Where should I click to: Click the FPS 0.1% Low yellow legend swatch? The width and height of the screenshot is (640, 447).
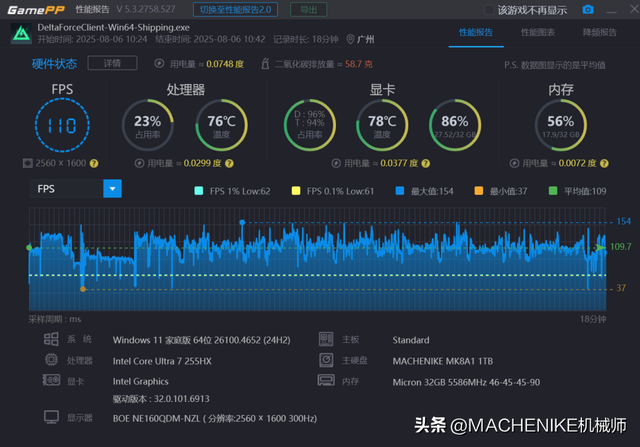pos(296,191)
